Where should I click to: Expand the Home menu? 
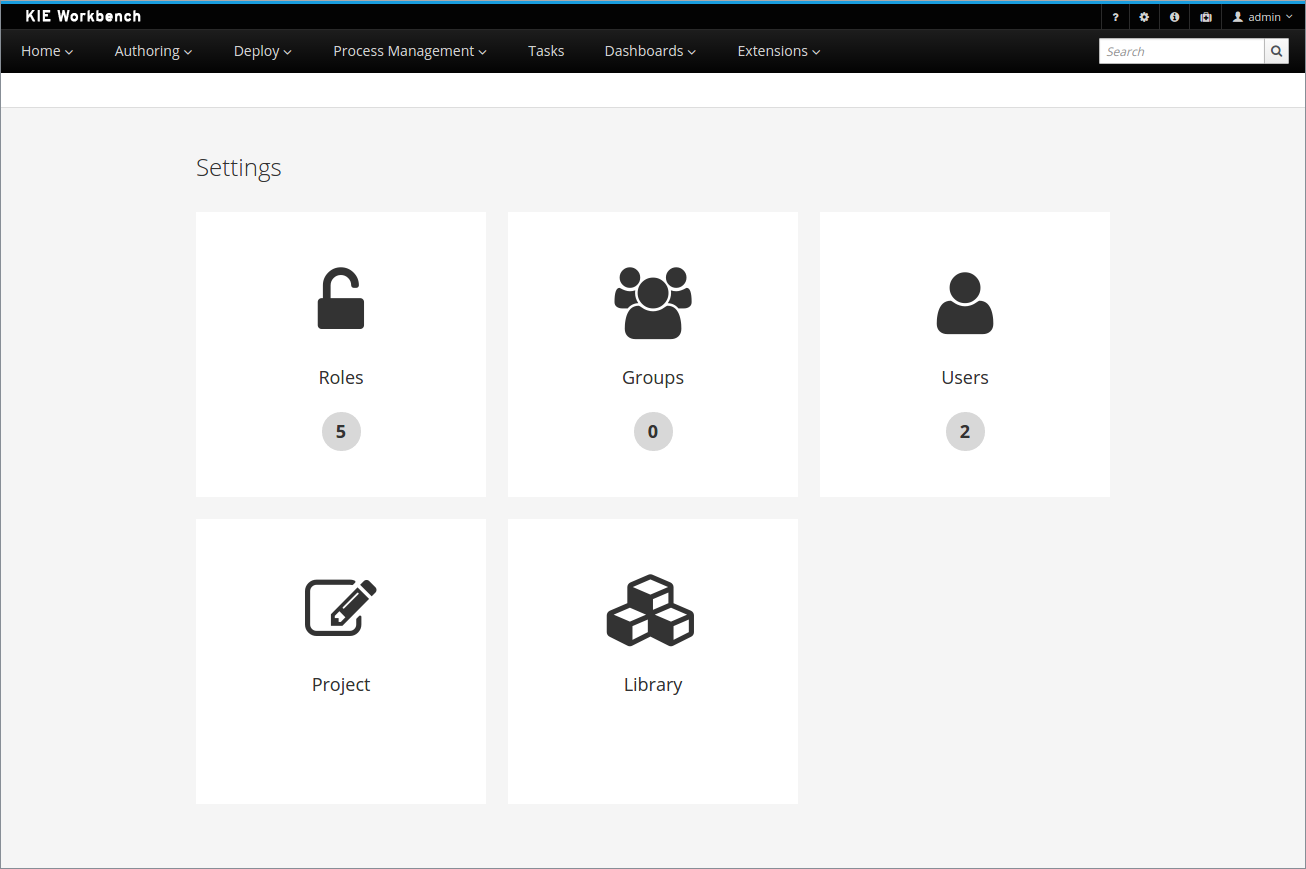pyautogui.click(x=47, y=51)
